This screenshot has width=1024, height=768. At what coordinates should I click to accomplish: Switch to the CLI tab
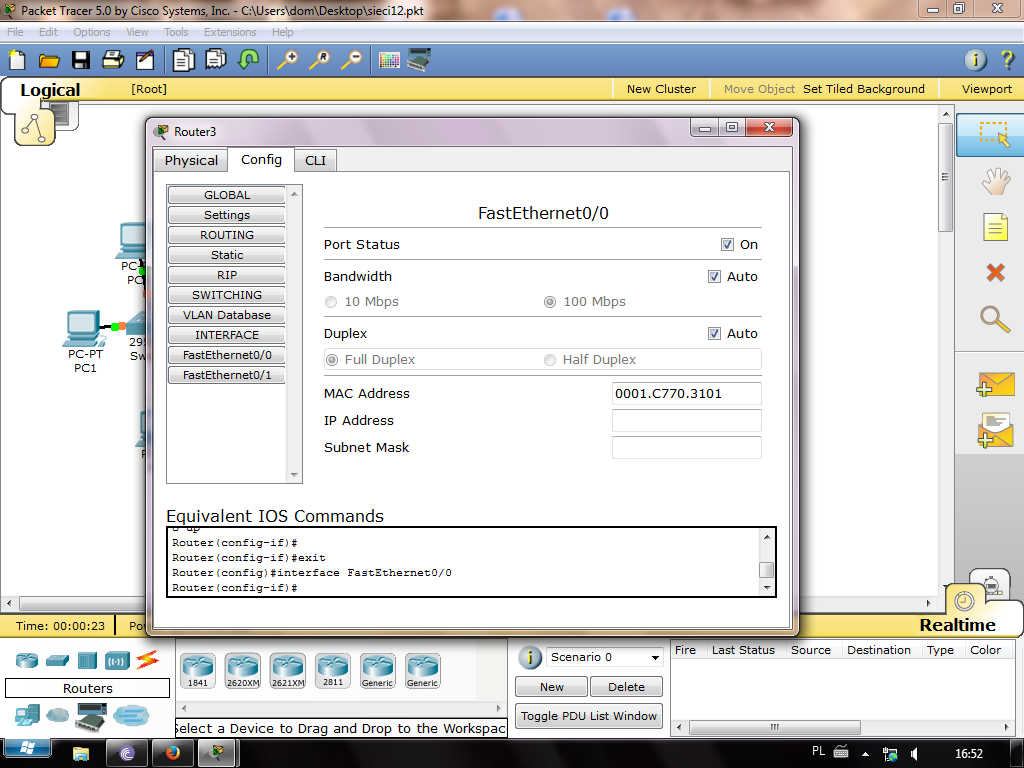(x=315, y=161)
